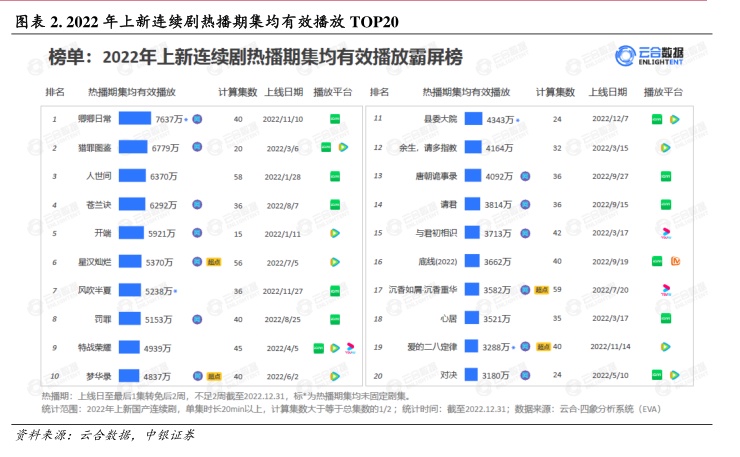Click the iQIYI icon in the 心居 row

tap(665, 319)
